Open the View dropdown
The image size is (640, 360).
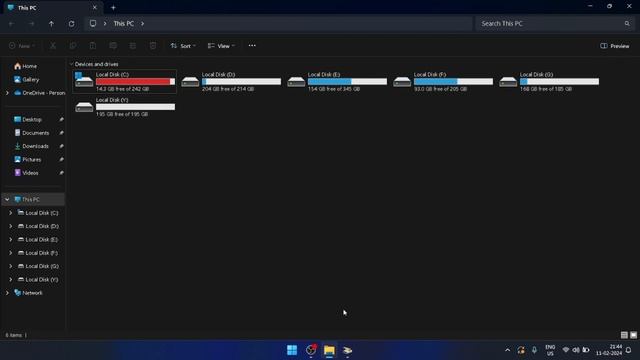click(221, 46)
